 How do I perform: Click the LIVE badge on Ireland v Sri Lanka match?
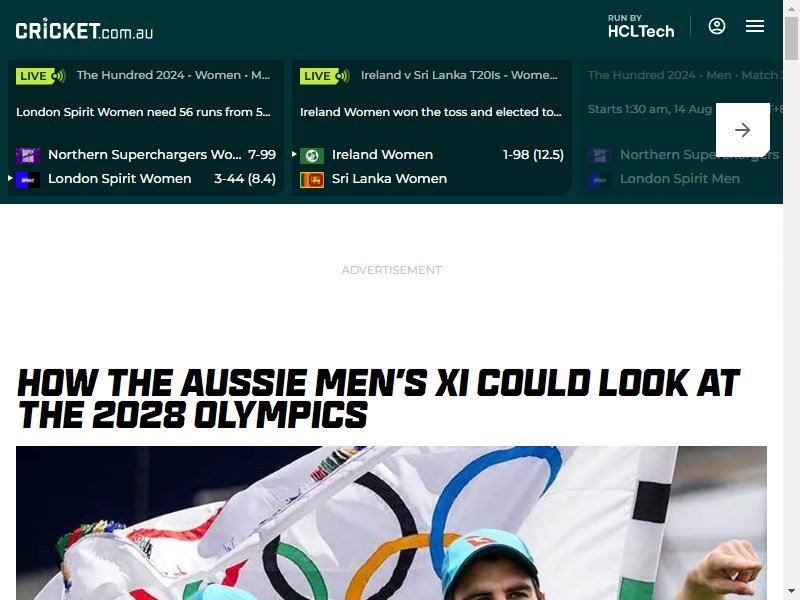(x=324, y=76)
